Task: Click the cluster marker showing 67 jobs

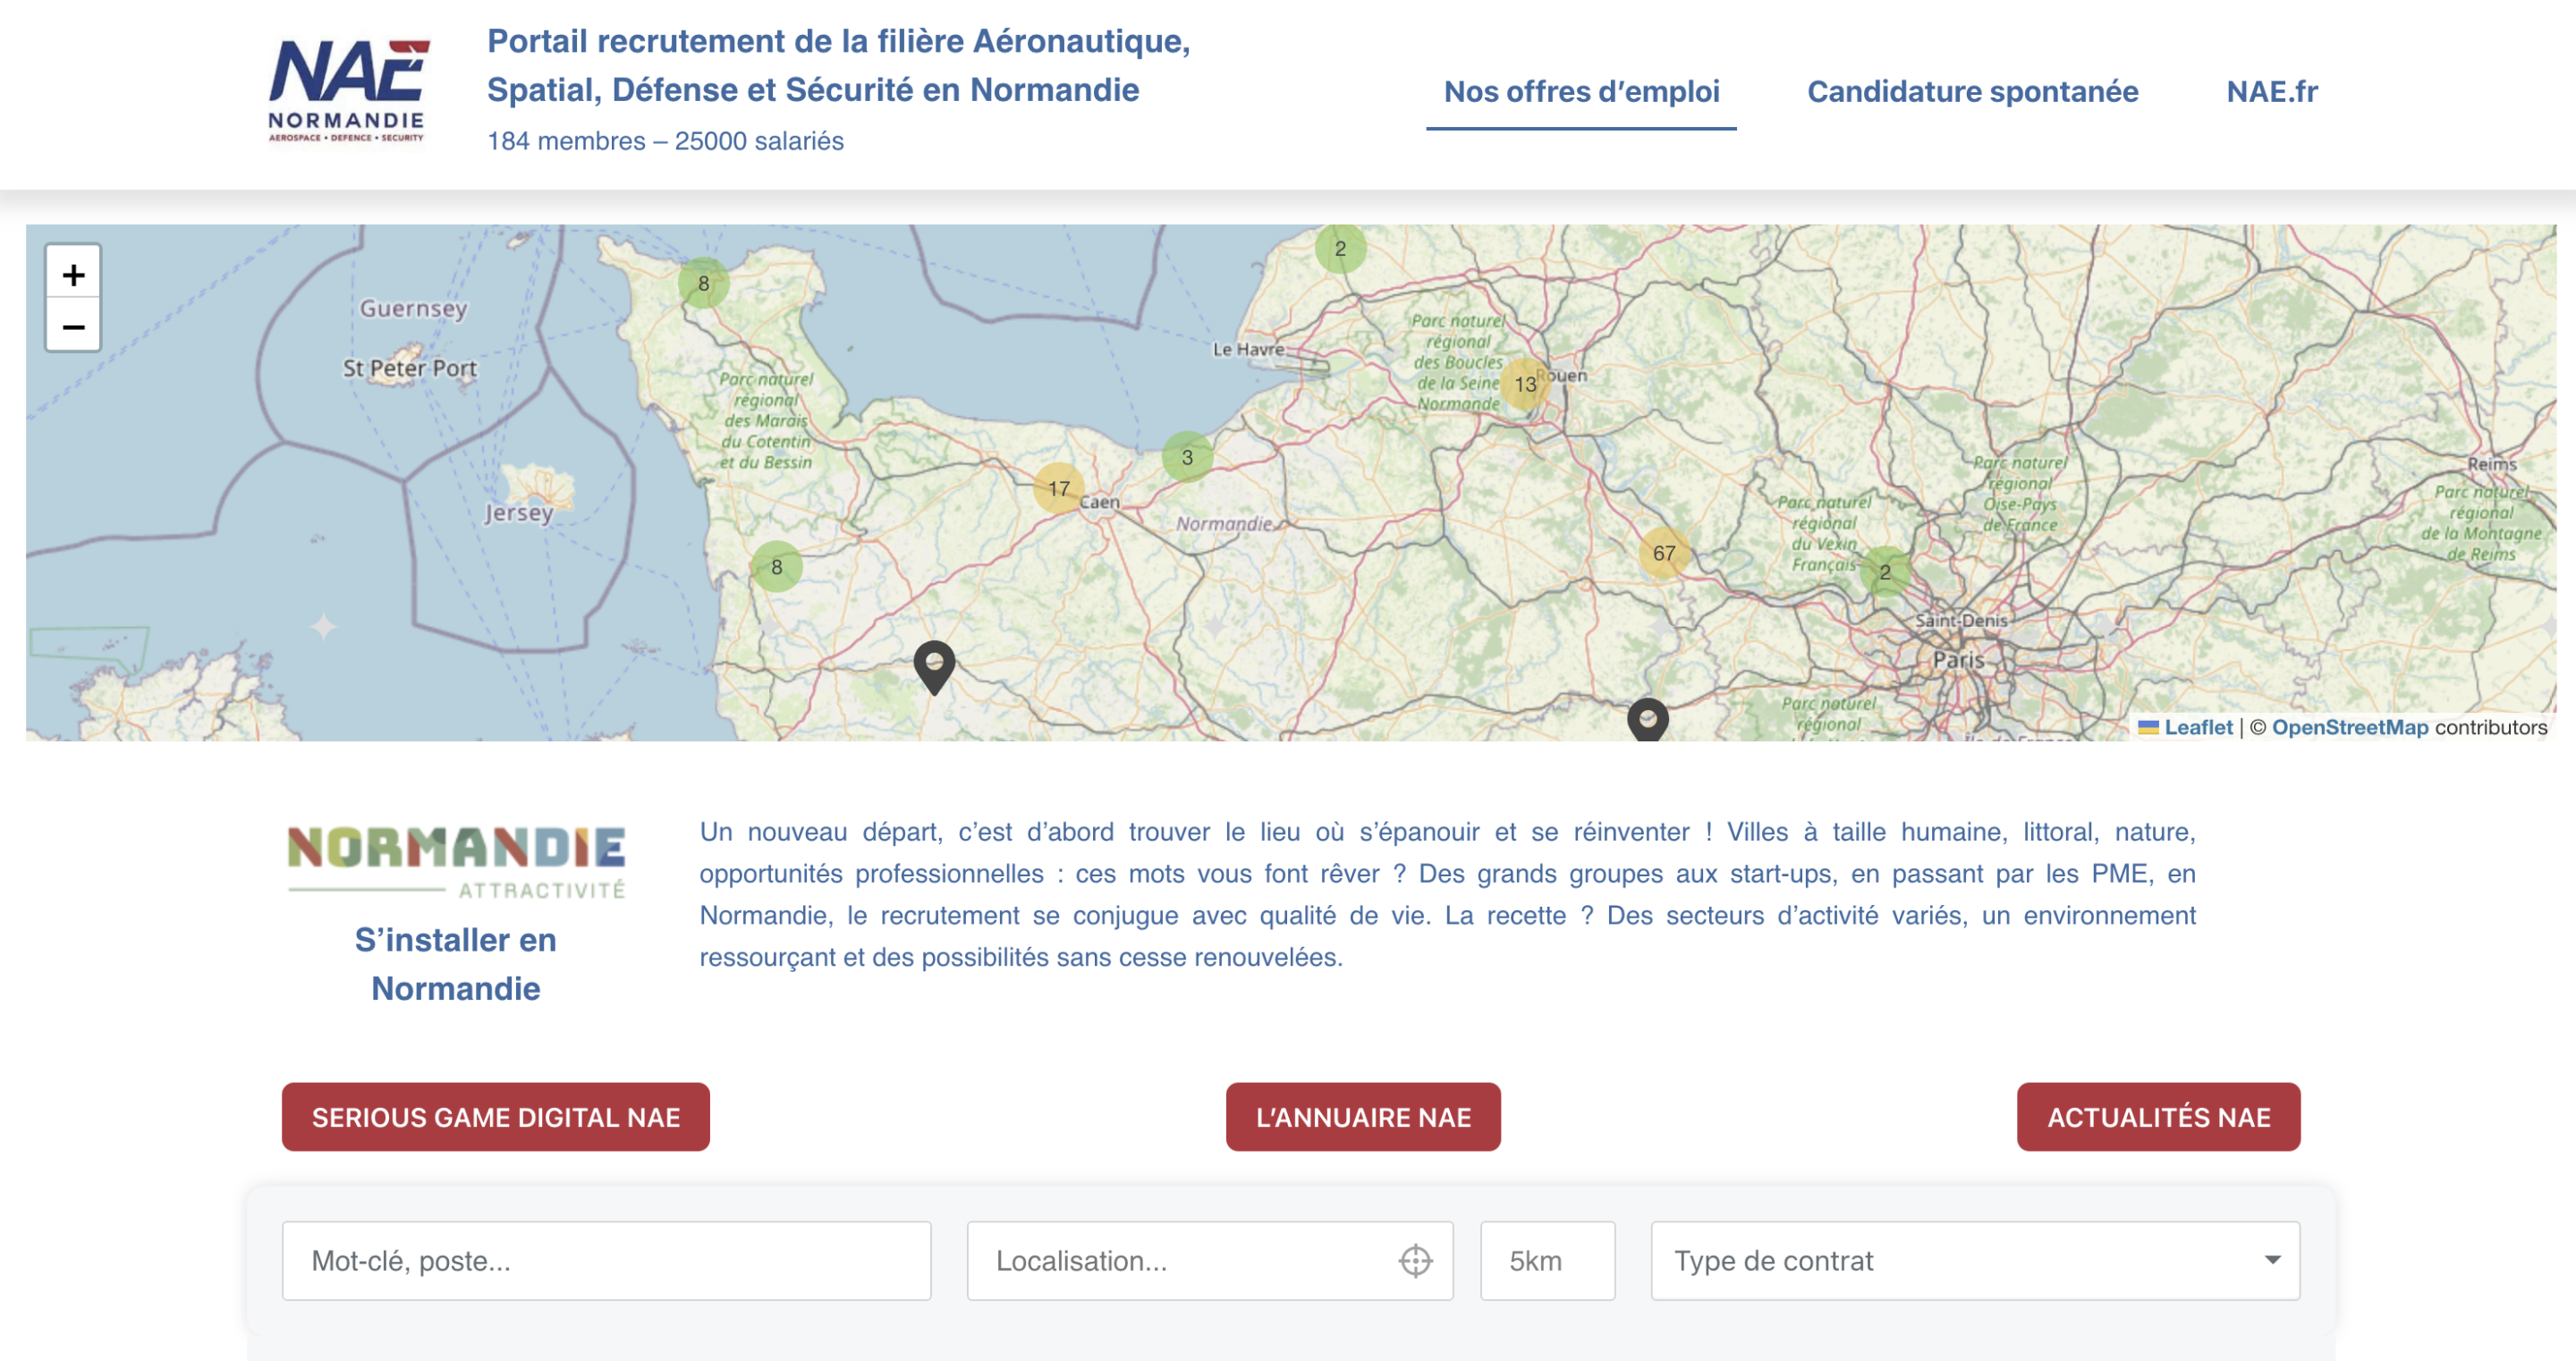Action: click(1663, 551)
